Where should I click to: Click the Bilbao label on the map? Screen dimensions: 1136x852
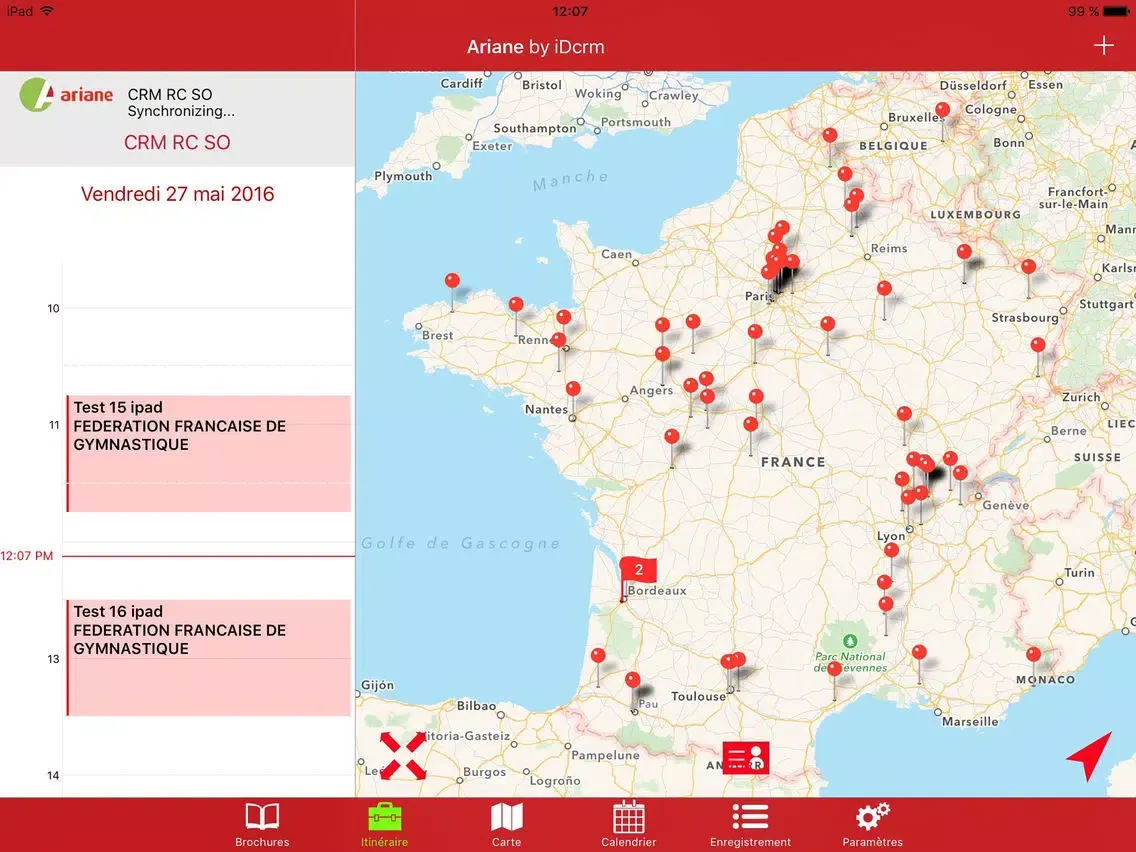tap(476, 706)
